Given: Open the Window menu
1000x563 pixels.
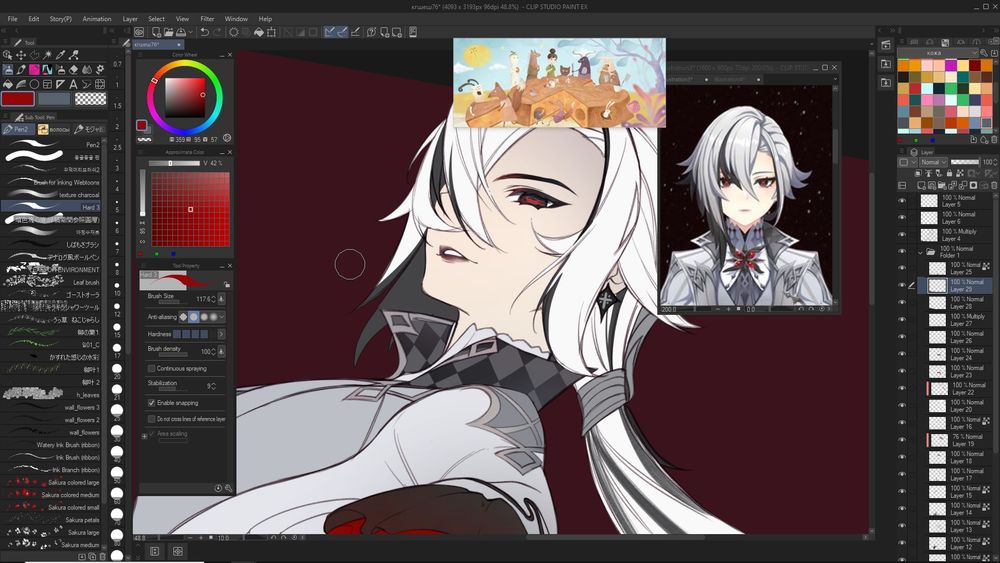Looking at the screenshot, I should pyautogui.click(x=236, y=18).
